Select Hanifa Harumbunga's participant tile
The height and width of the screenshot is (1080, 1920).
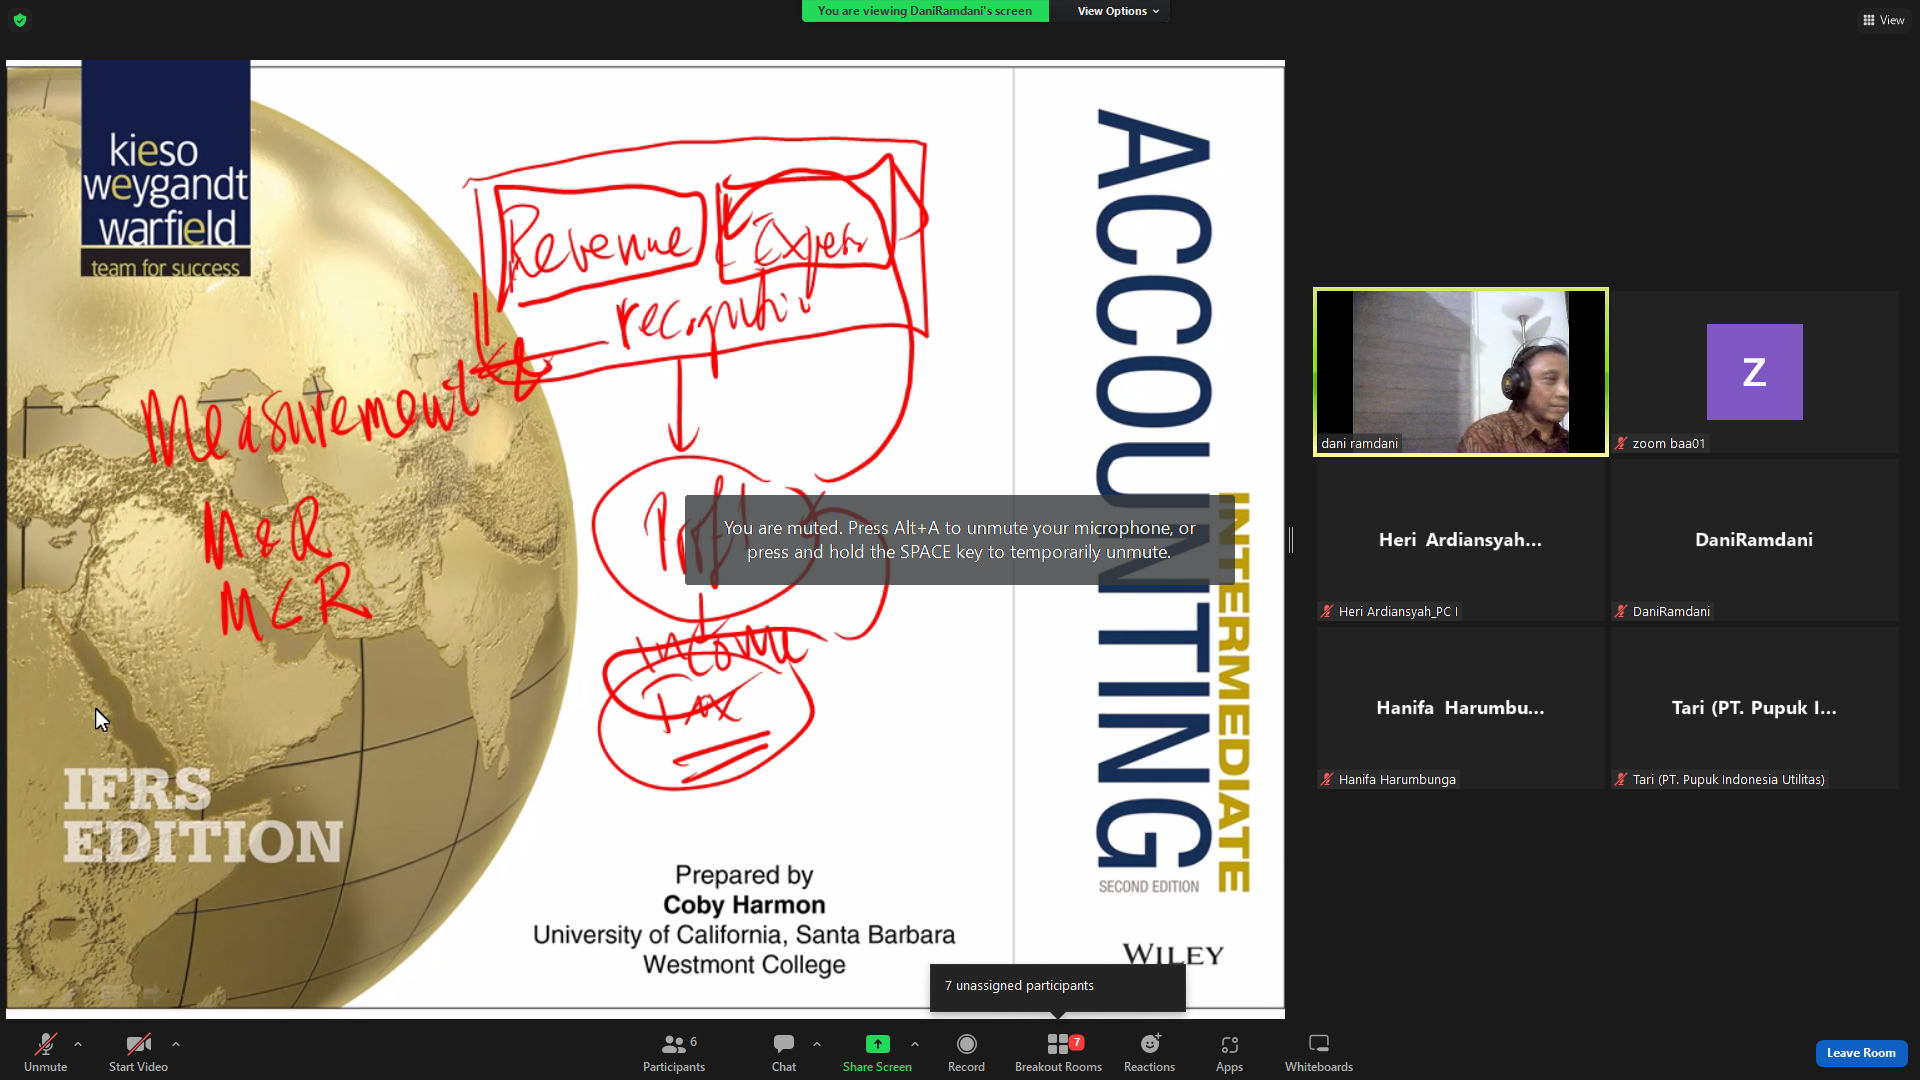click(1460, 708)
